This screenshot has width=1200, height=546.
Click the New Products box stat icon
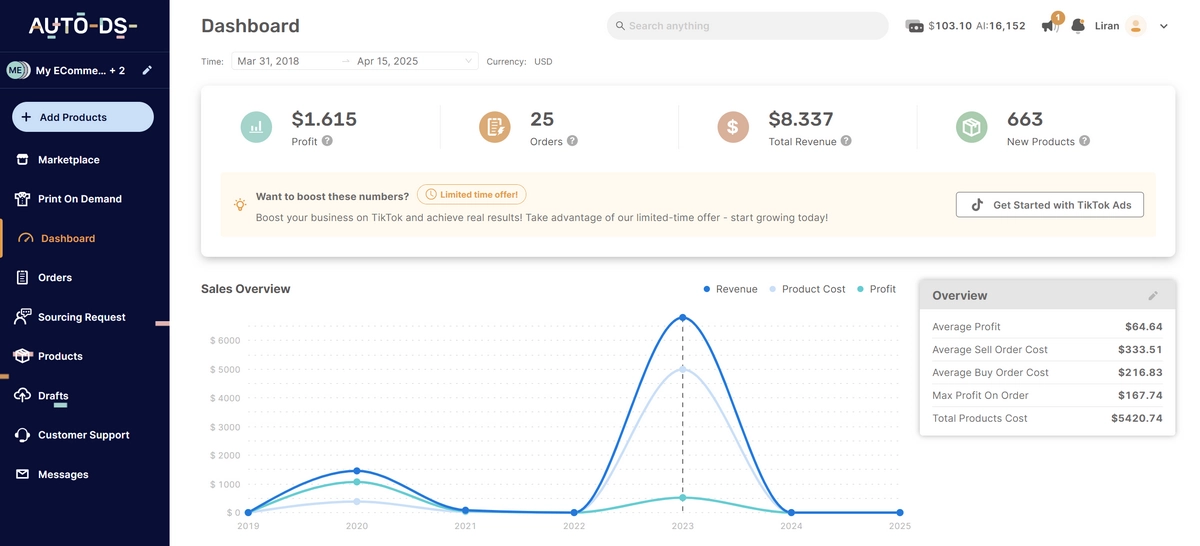point(971,127)
